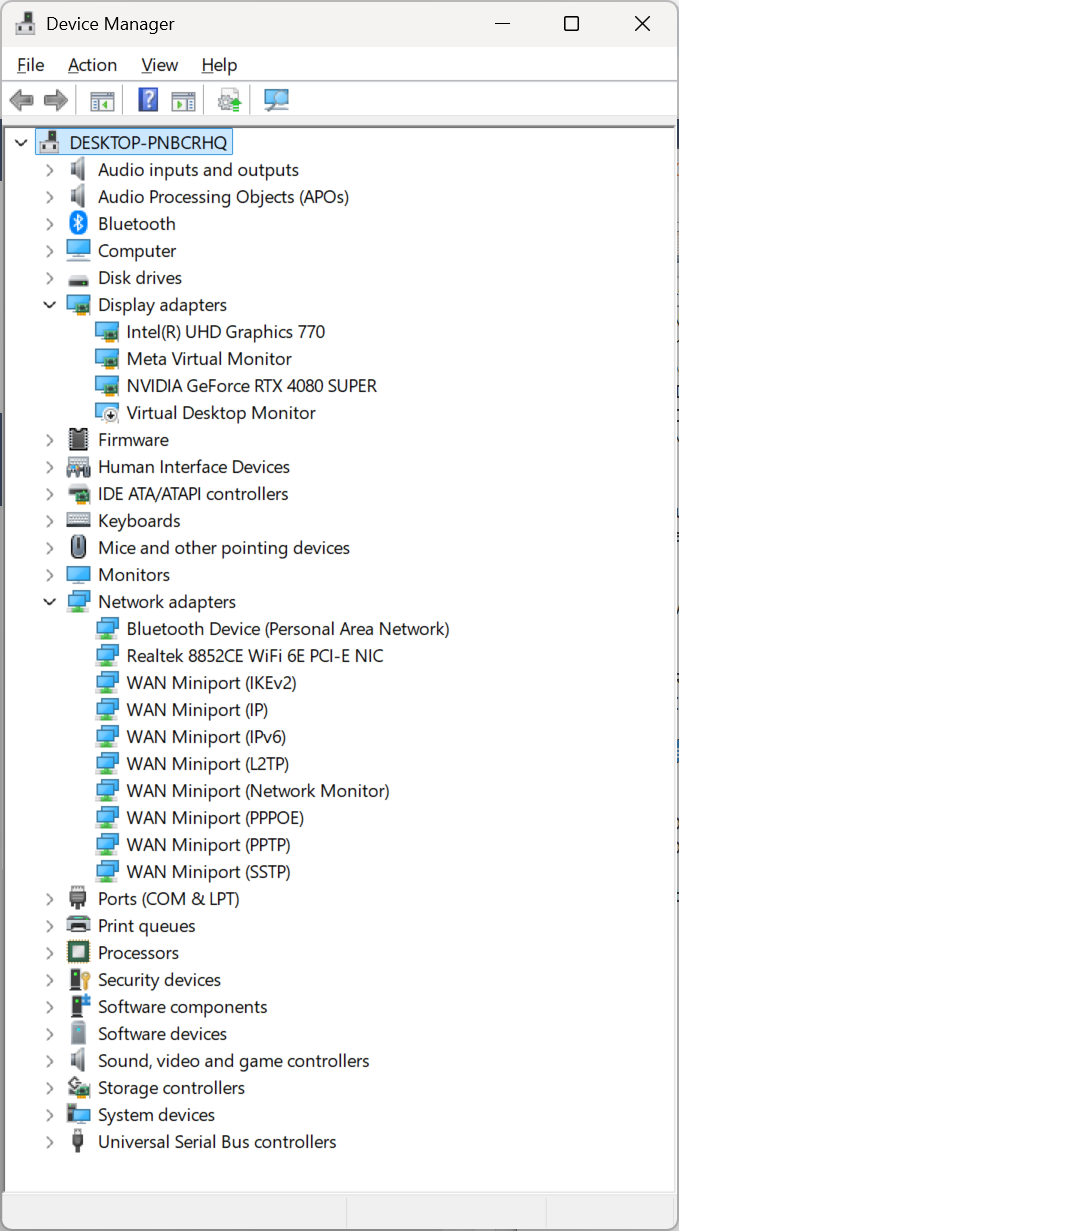Collapse the DESKTOP-PNBCRHQ root node
Screen dimensions: 1080x1231
tap(21, 143)
